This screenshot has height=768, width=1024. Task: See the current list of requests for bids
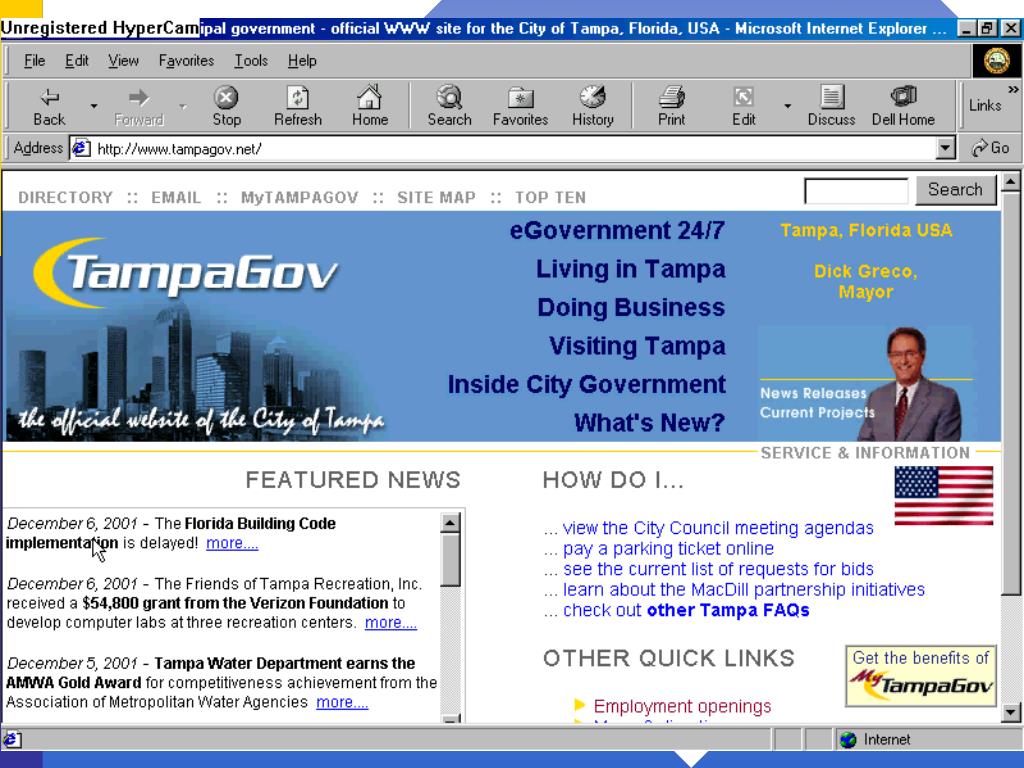pos(718,569)
